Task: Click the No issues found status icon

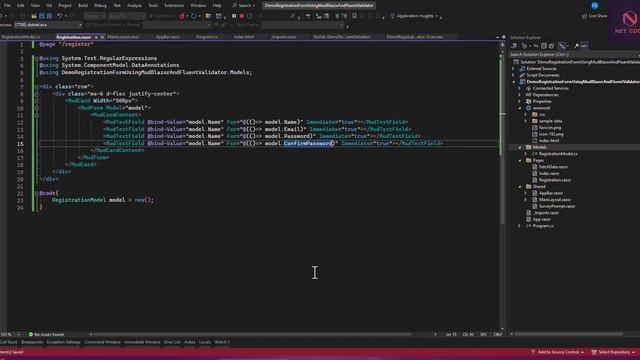Action: [31, 334]
